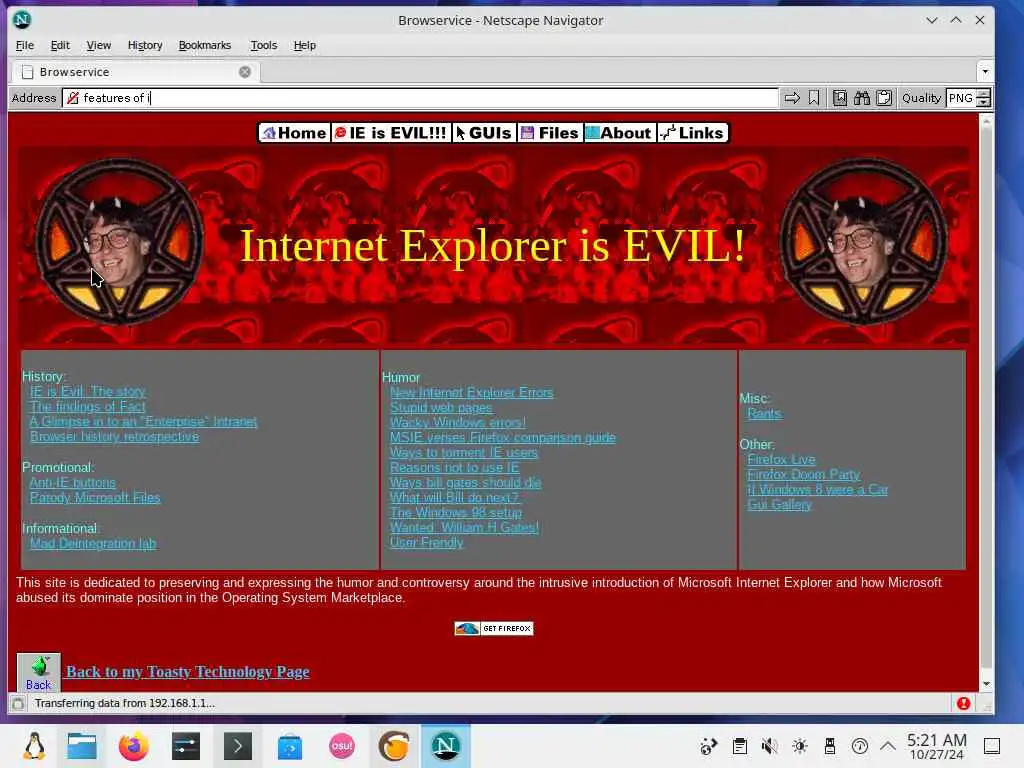Select the Browservice tab
Image resolution: width=1024 pixels, height=768 pixels.
pyautogui.click(x=136, y=72)
